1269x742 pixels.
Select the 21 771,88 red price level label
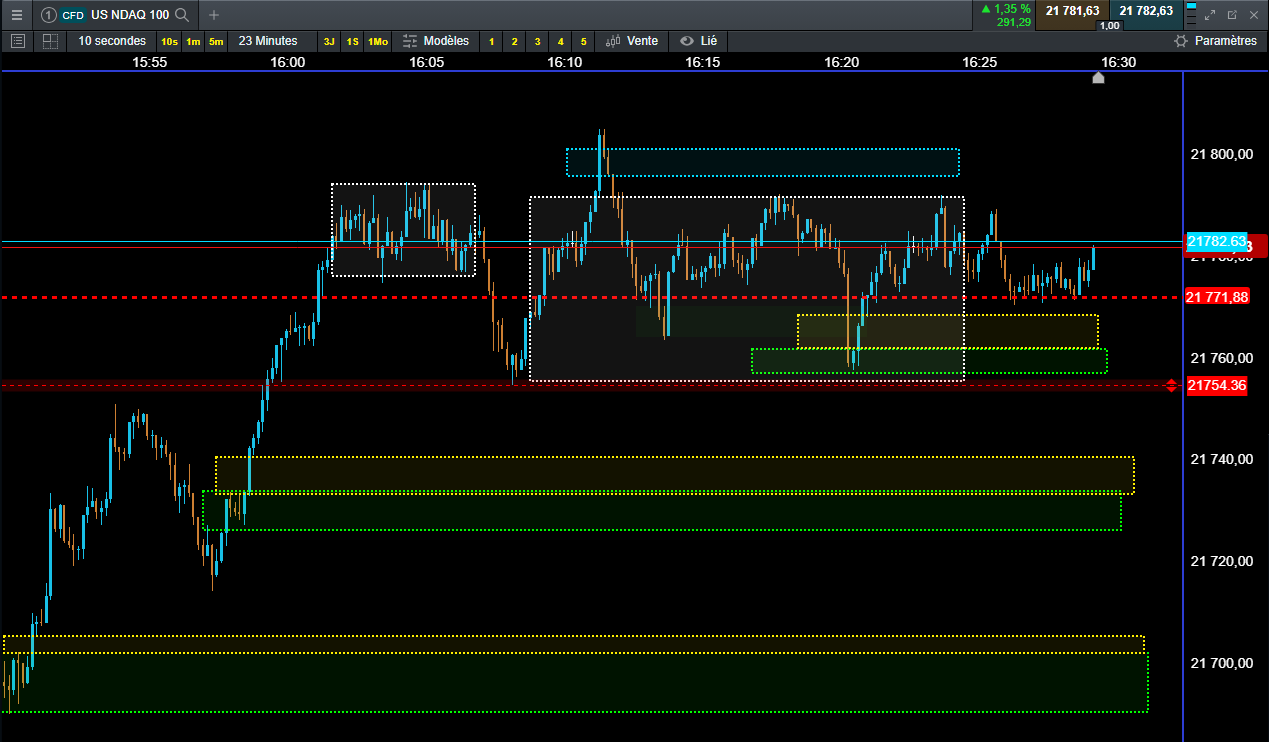1217,297
